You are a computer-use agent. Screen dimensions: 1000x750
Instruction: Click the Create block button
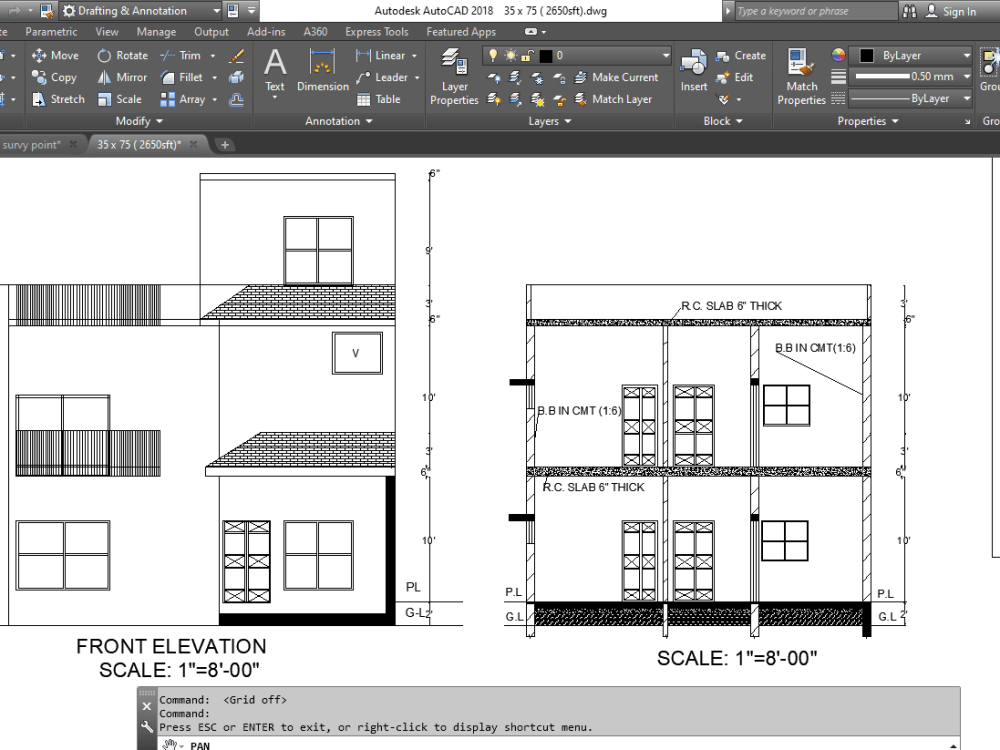point(745,55)
